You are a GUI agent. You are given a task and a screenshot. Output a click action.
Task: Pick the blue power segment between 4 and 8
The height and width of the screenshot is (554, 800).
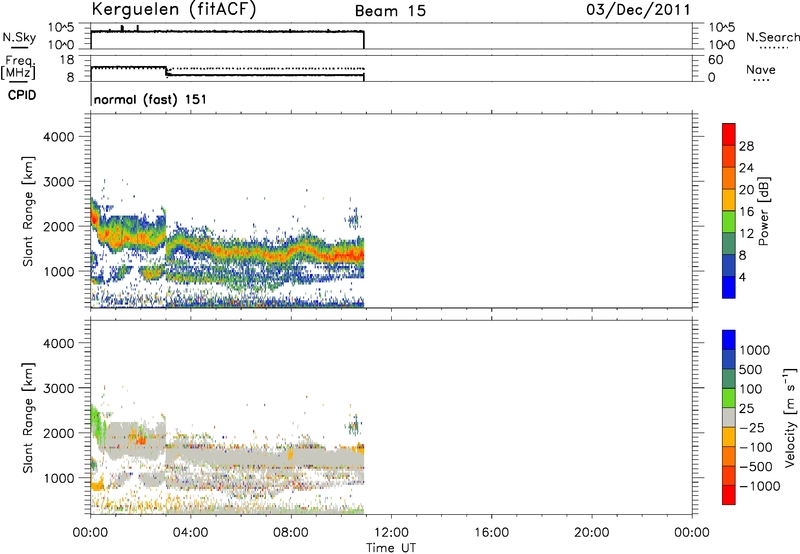(729, 265)
